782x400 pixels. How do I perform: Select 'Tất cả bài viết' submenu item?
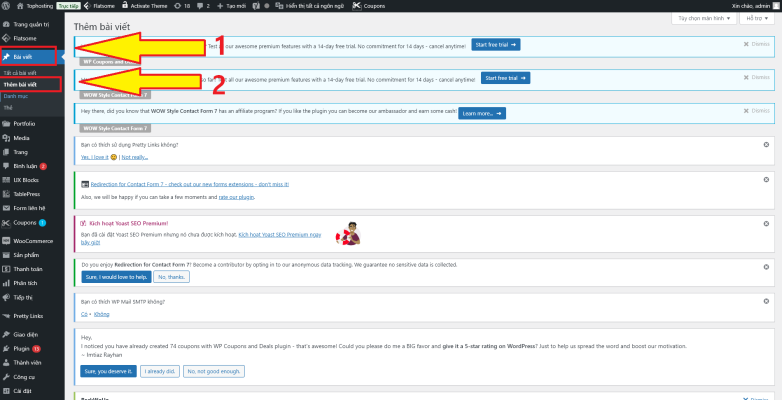point(20,73)
